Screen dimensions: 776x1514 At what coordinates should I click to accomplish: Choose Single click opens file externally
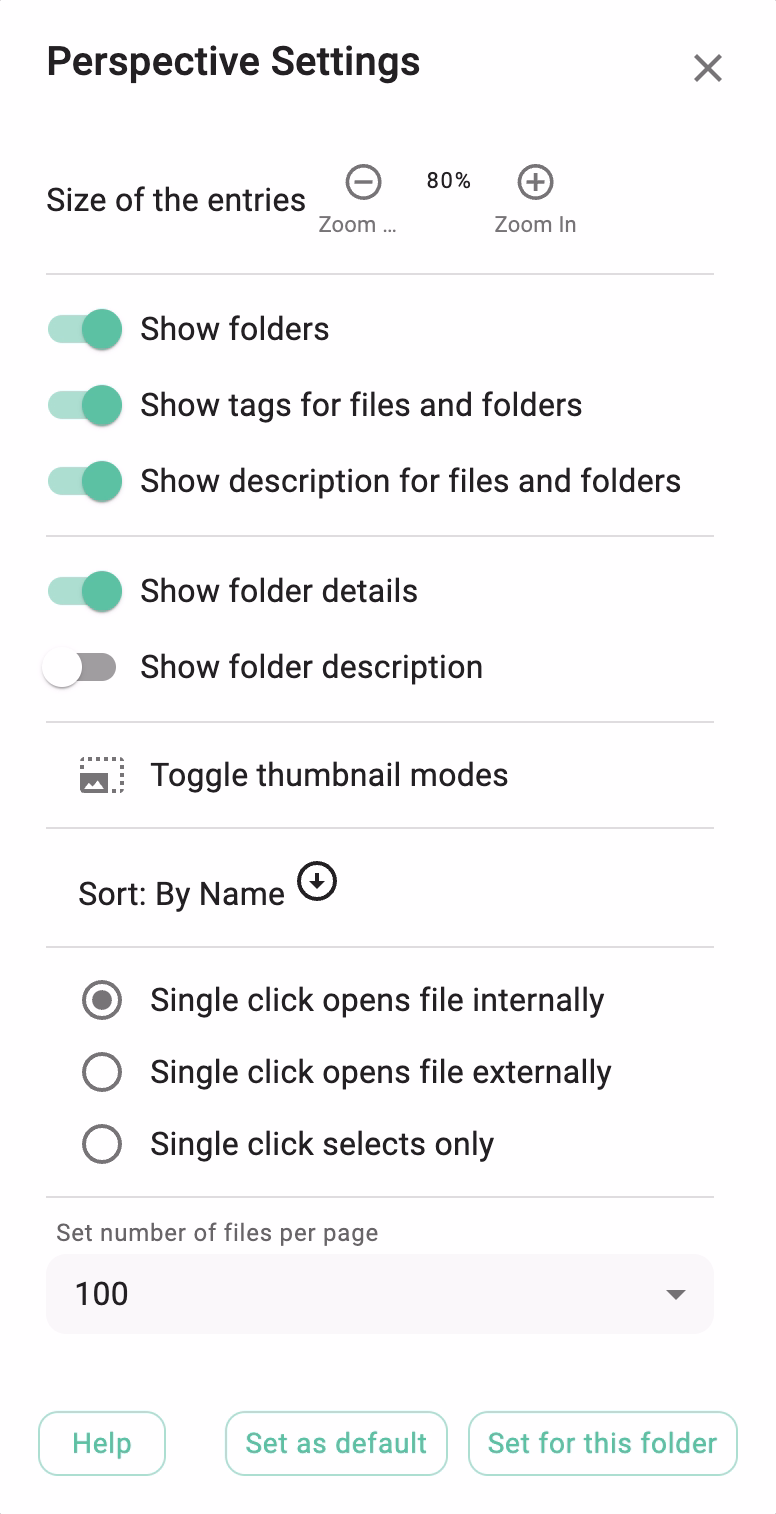coord(102,1072)
